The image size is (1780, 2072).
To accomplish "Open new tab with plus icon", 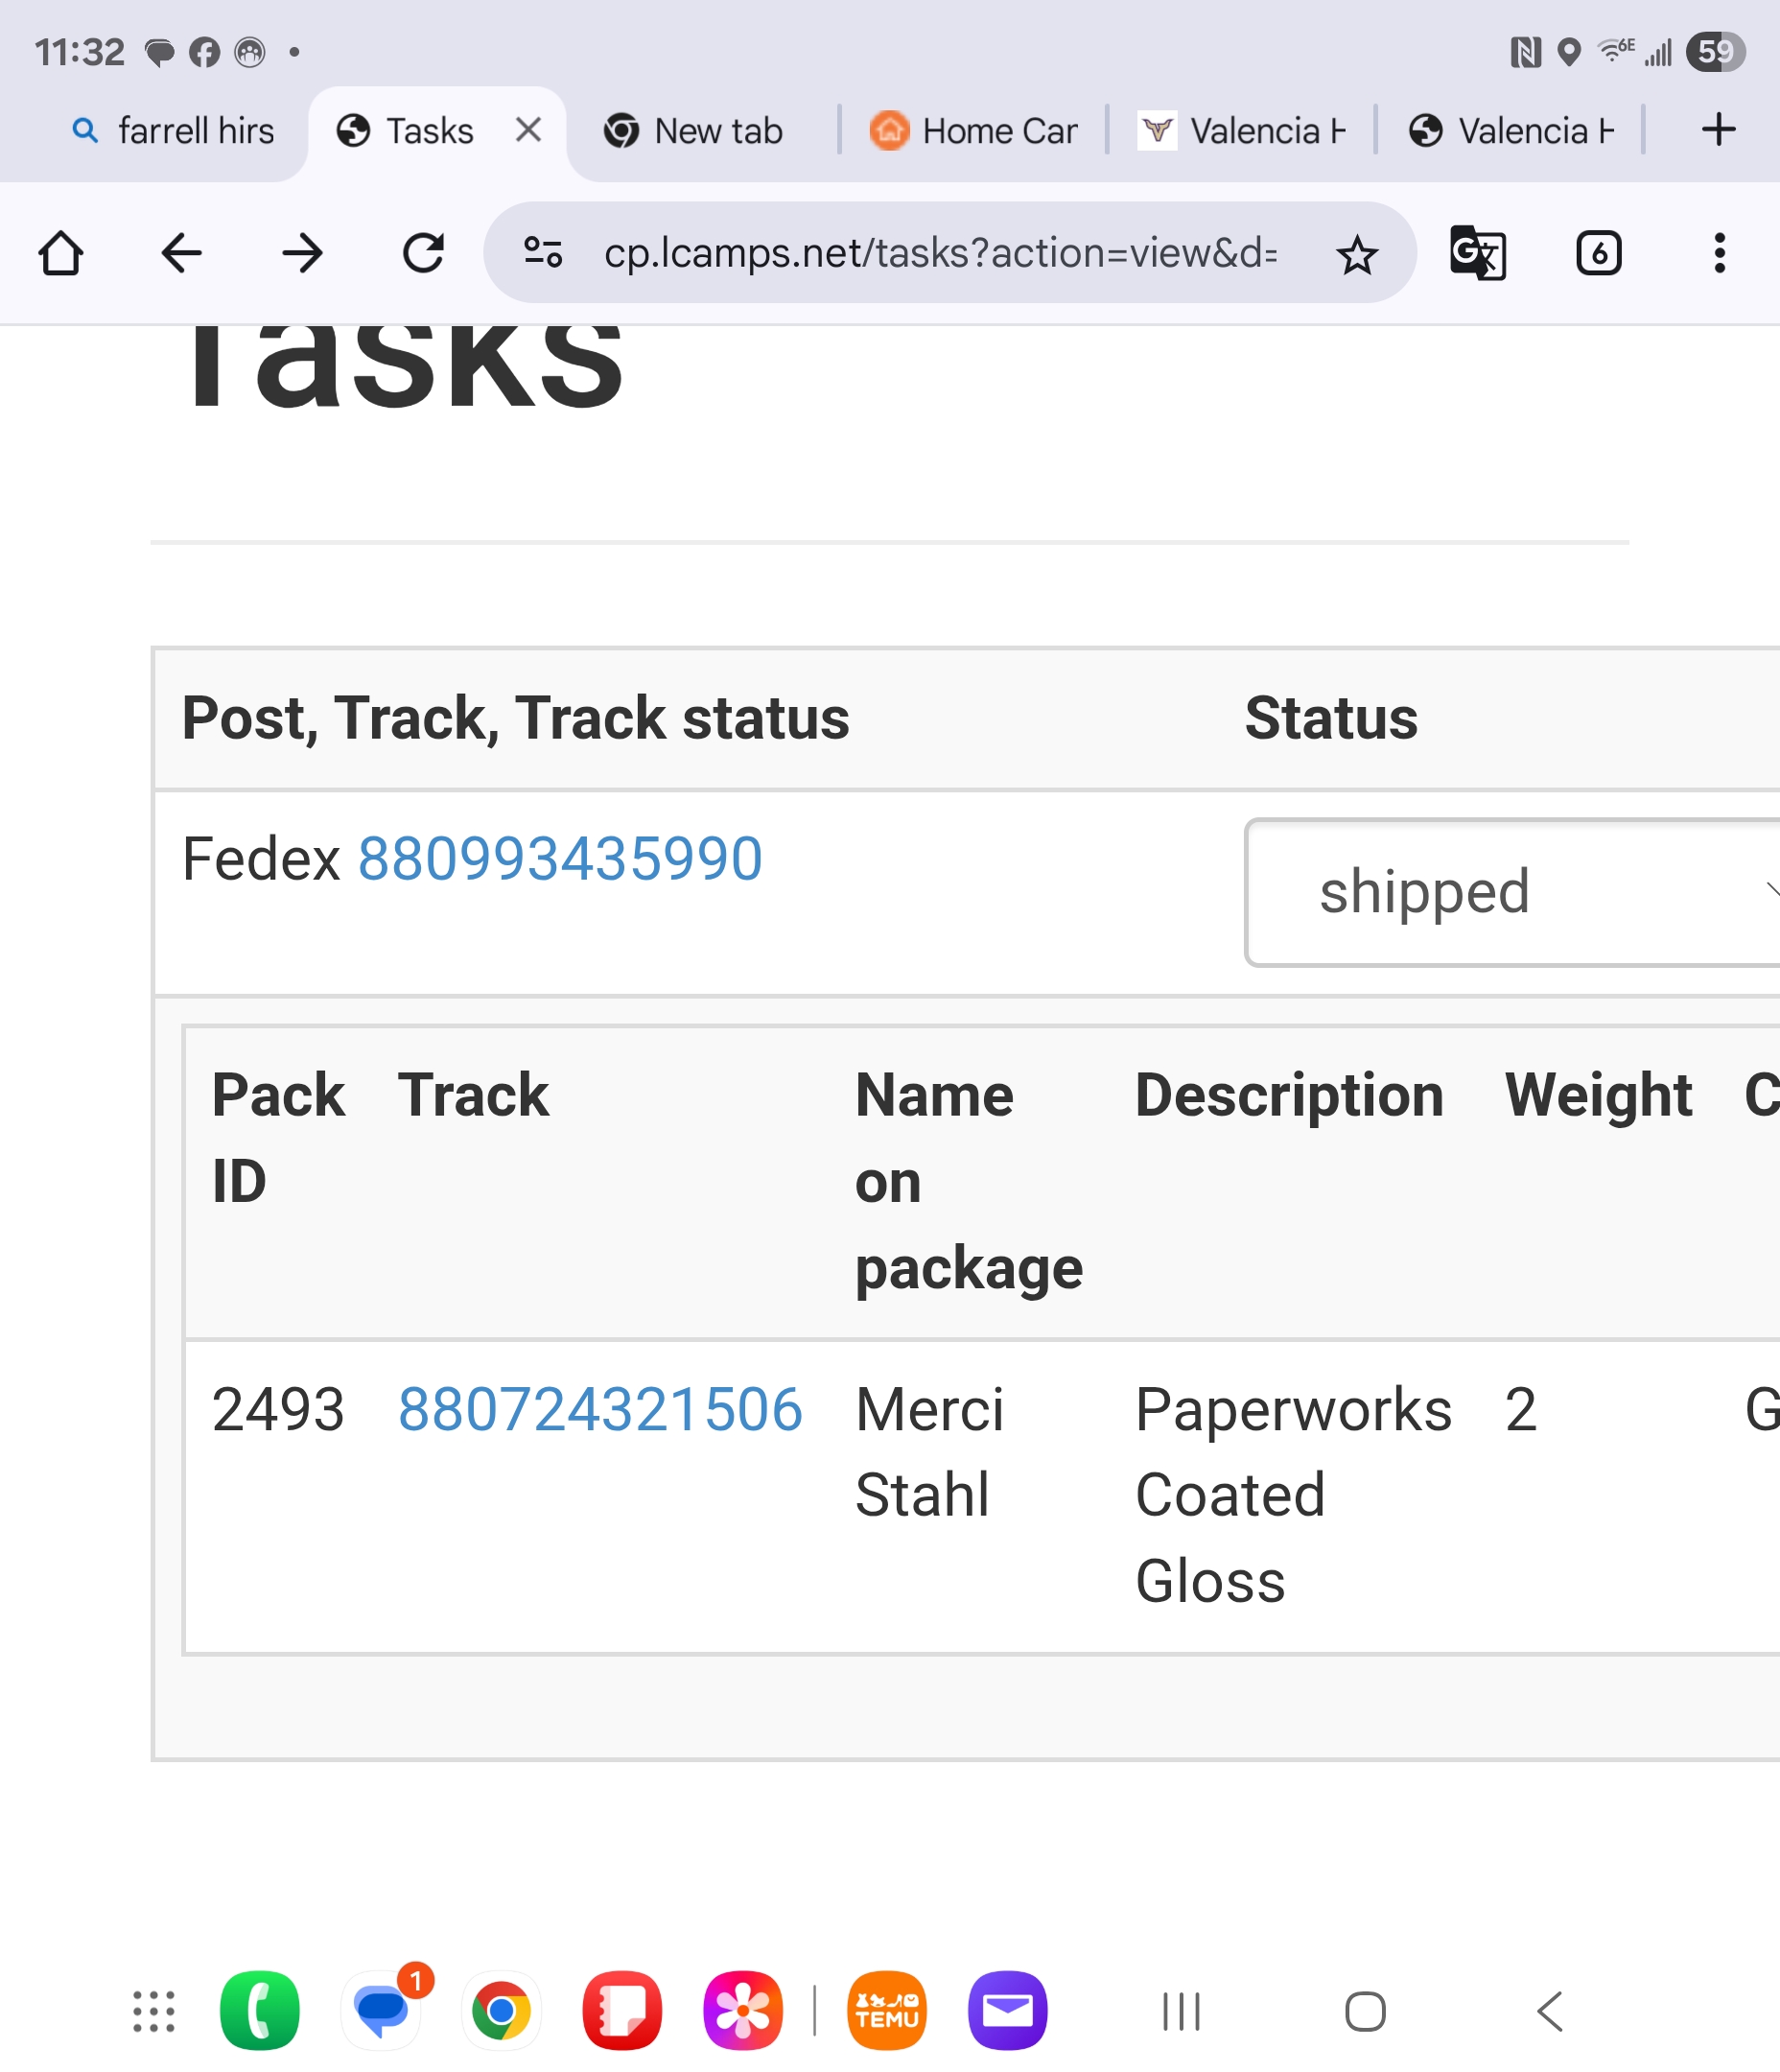I will [1718, 130].
